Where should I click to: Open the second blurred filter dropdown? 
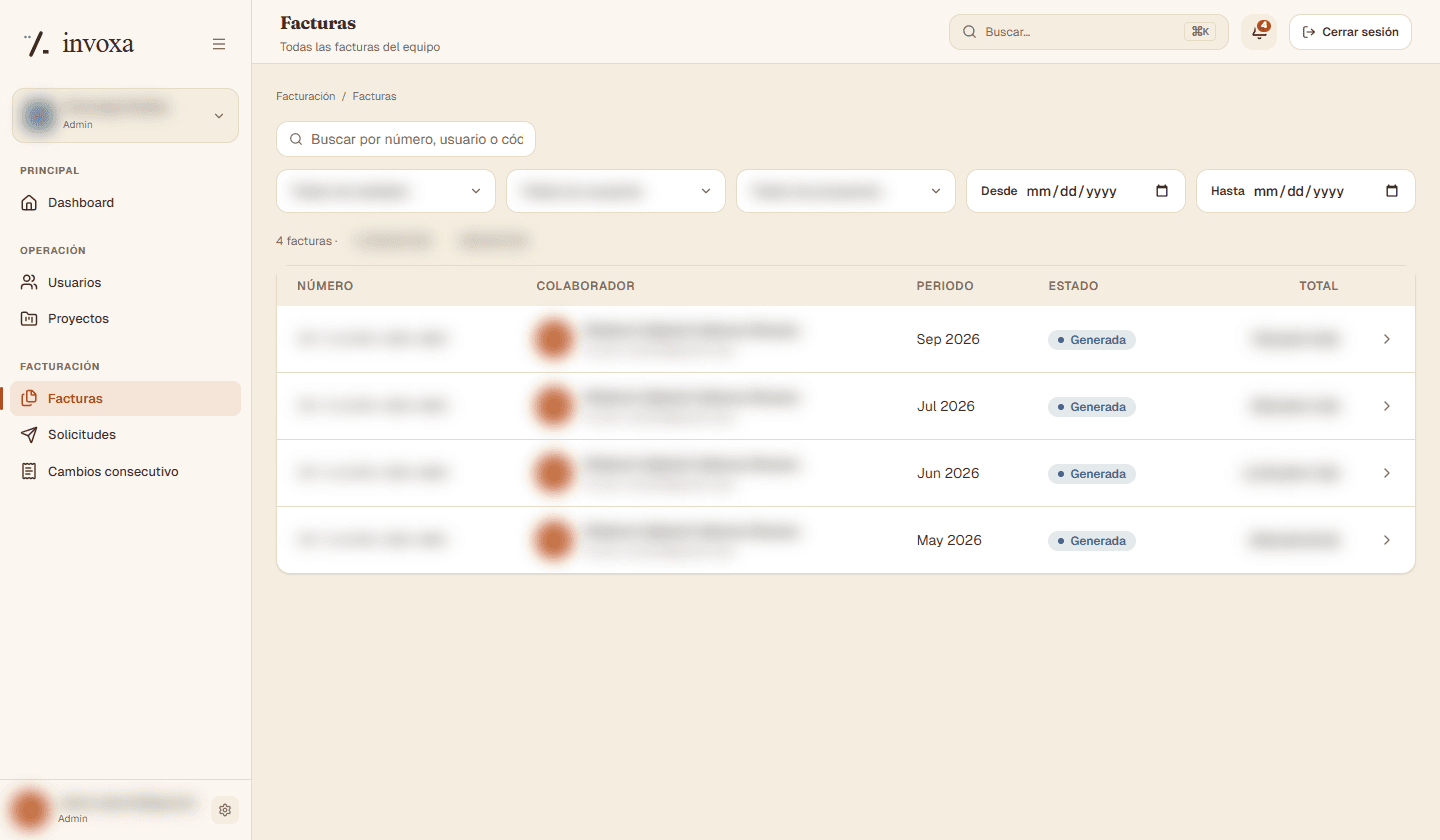(x=616, y=191)
